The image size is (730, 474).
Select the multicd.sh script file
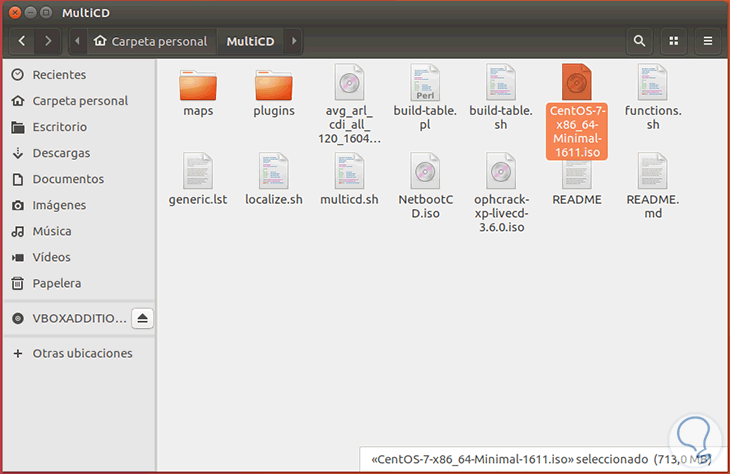[349, 179]
